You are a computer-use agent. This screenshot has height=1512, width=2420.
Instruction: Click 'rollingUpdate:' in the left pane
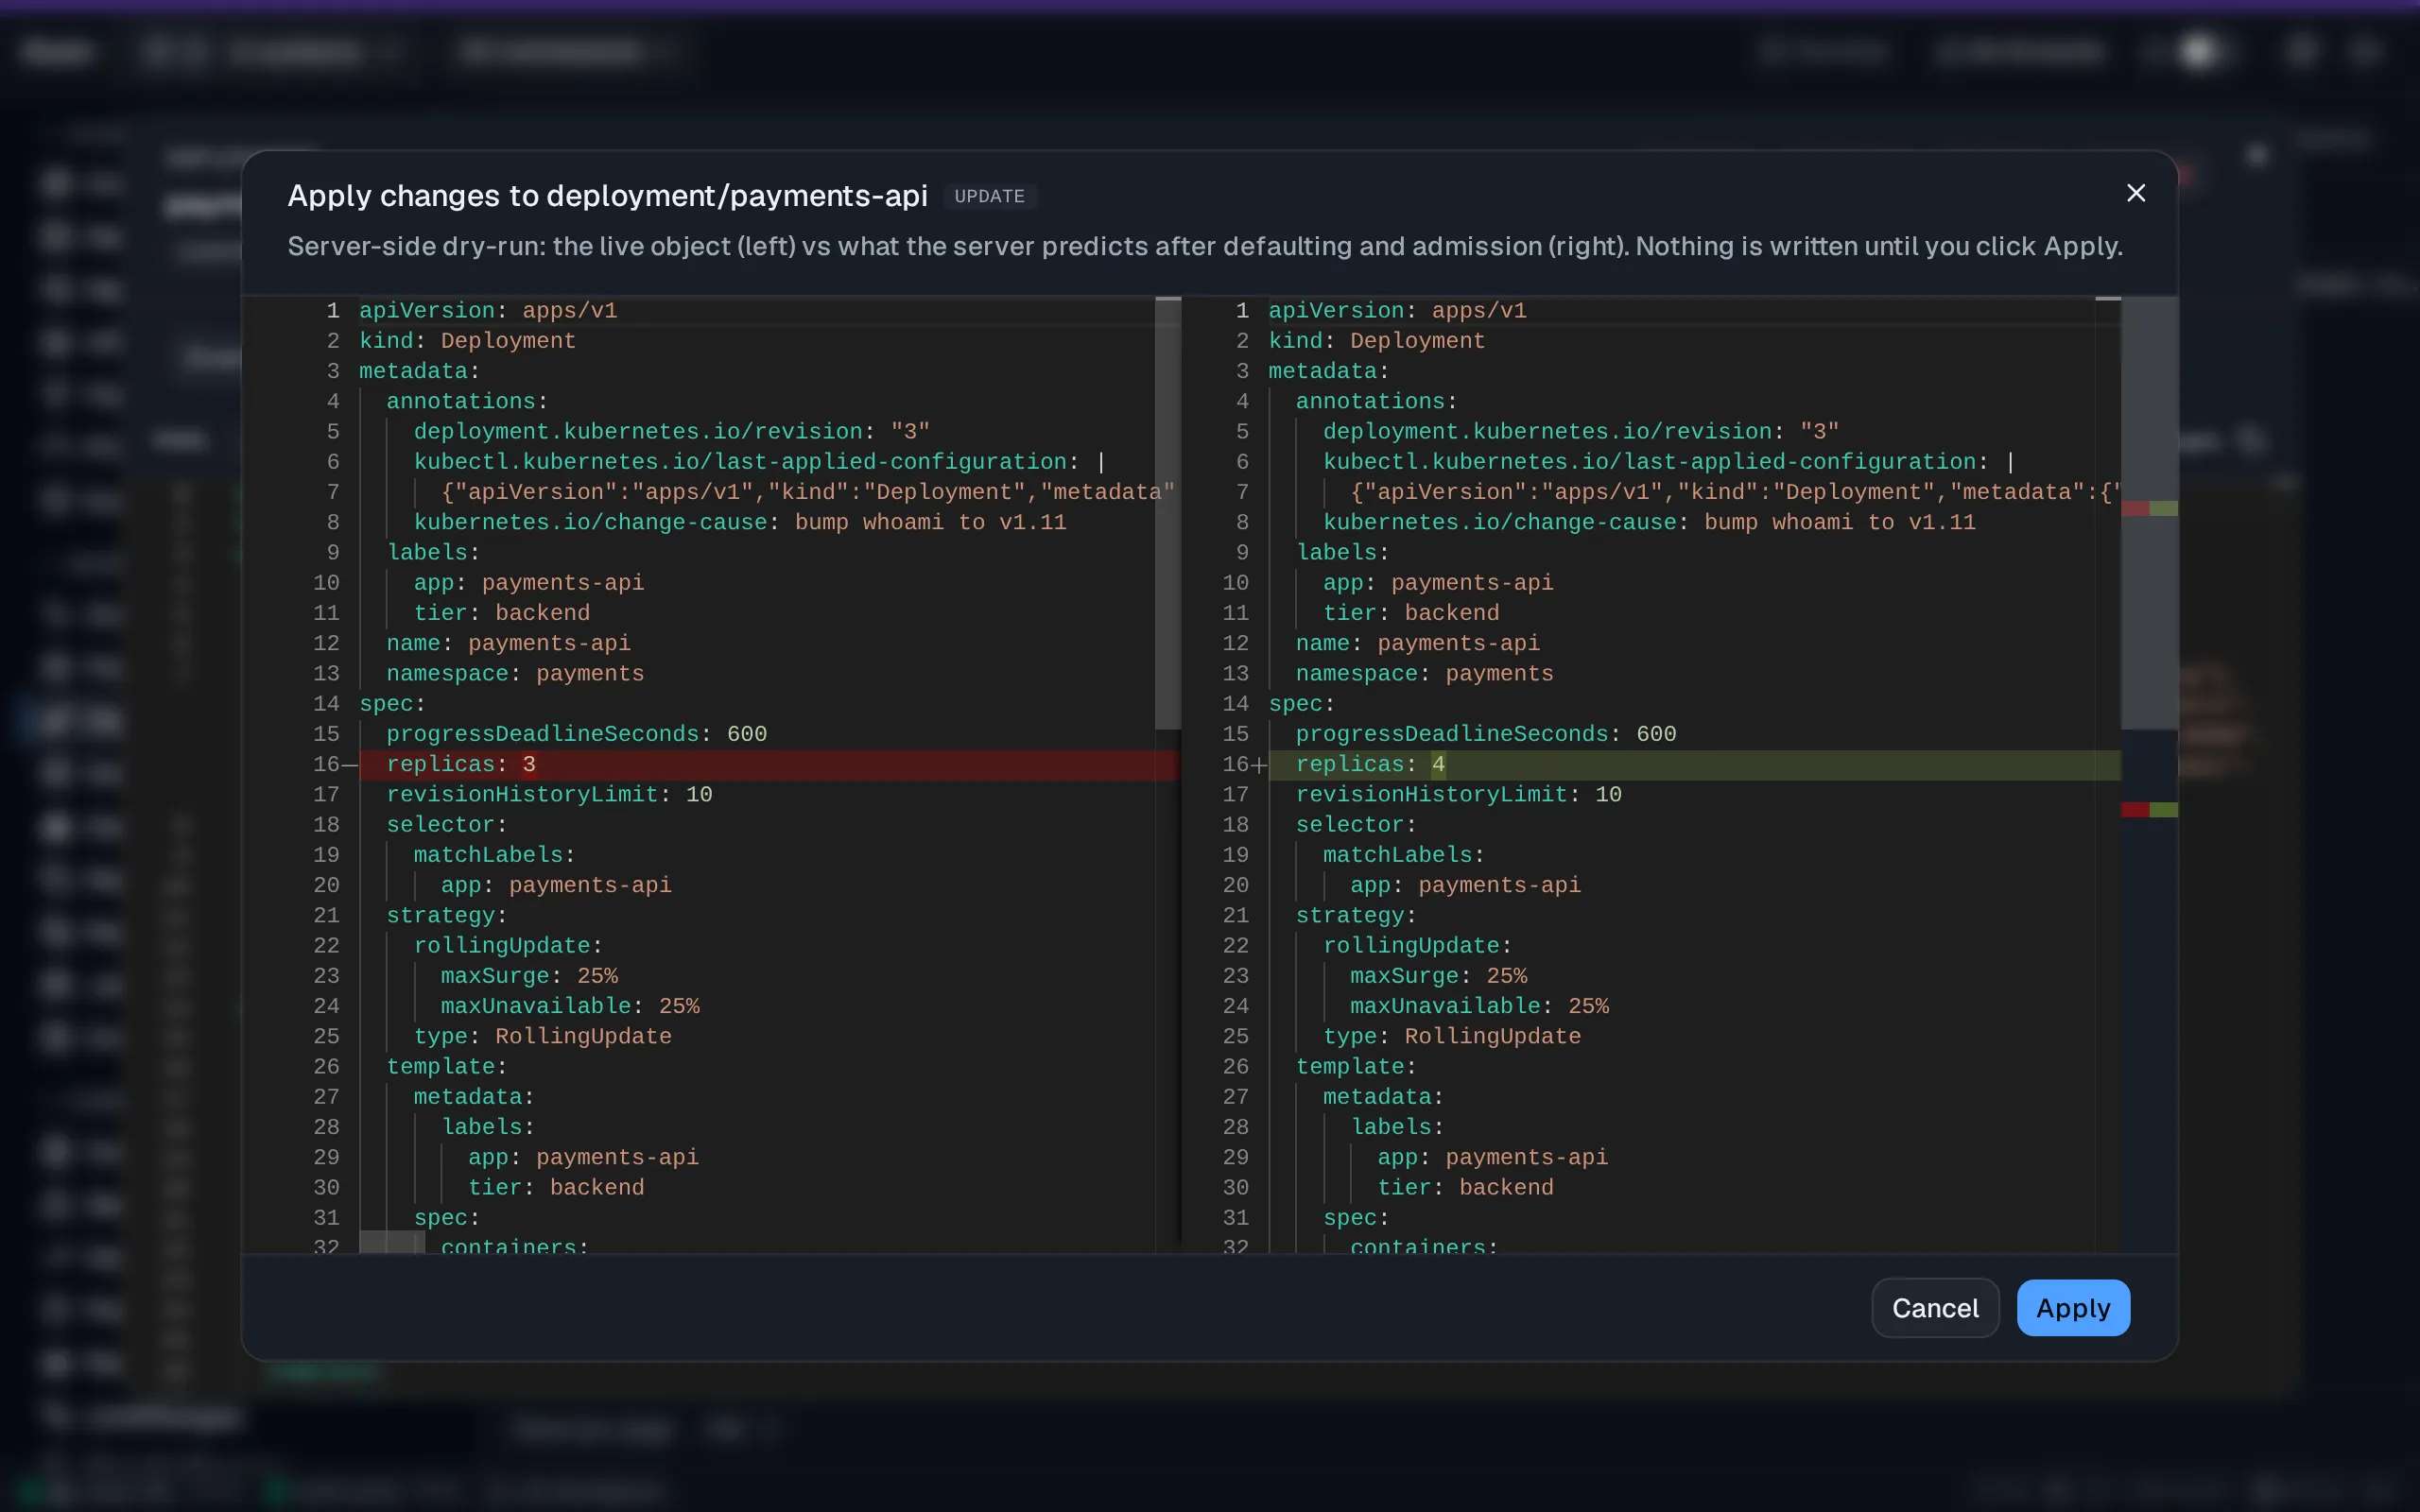pos(508,946)
